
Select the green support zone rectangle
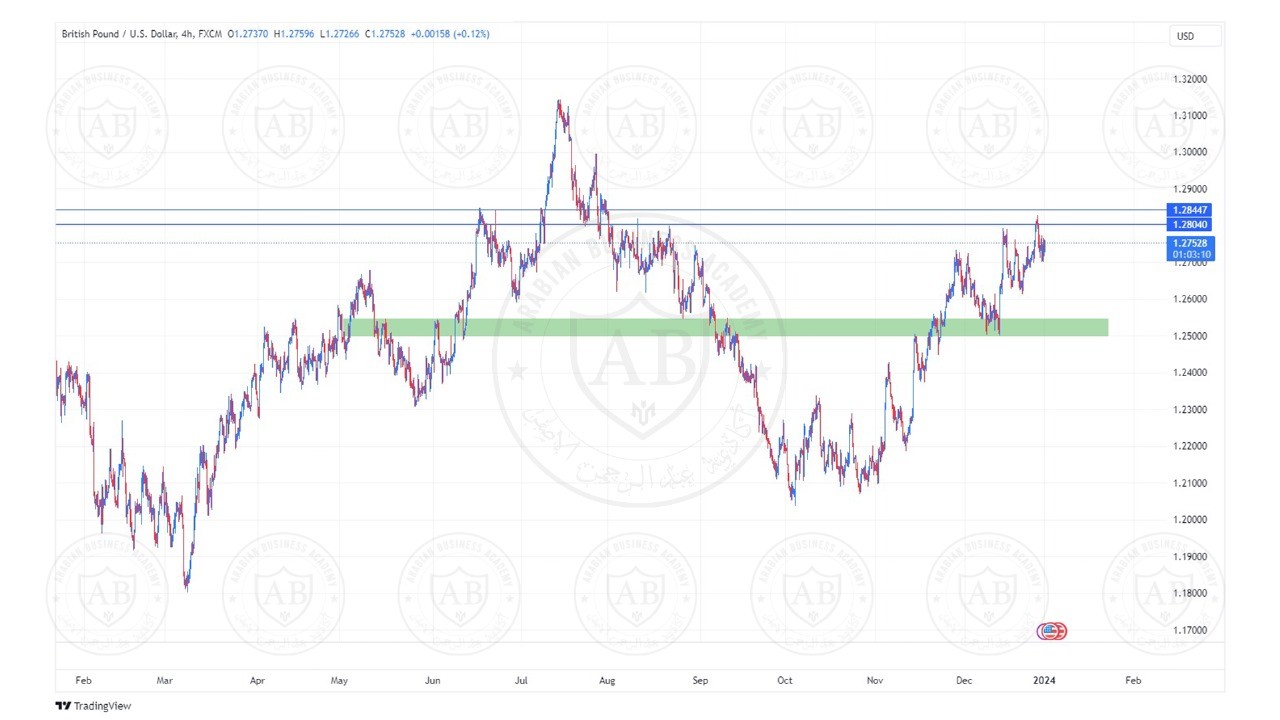725,327
